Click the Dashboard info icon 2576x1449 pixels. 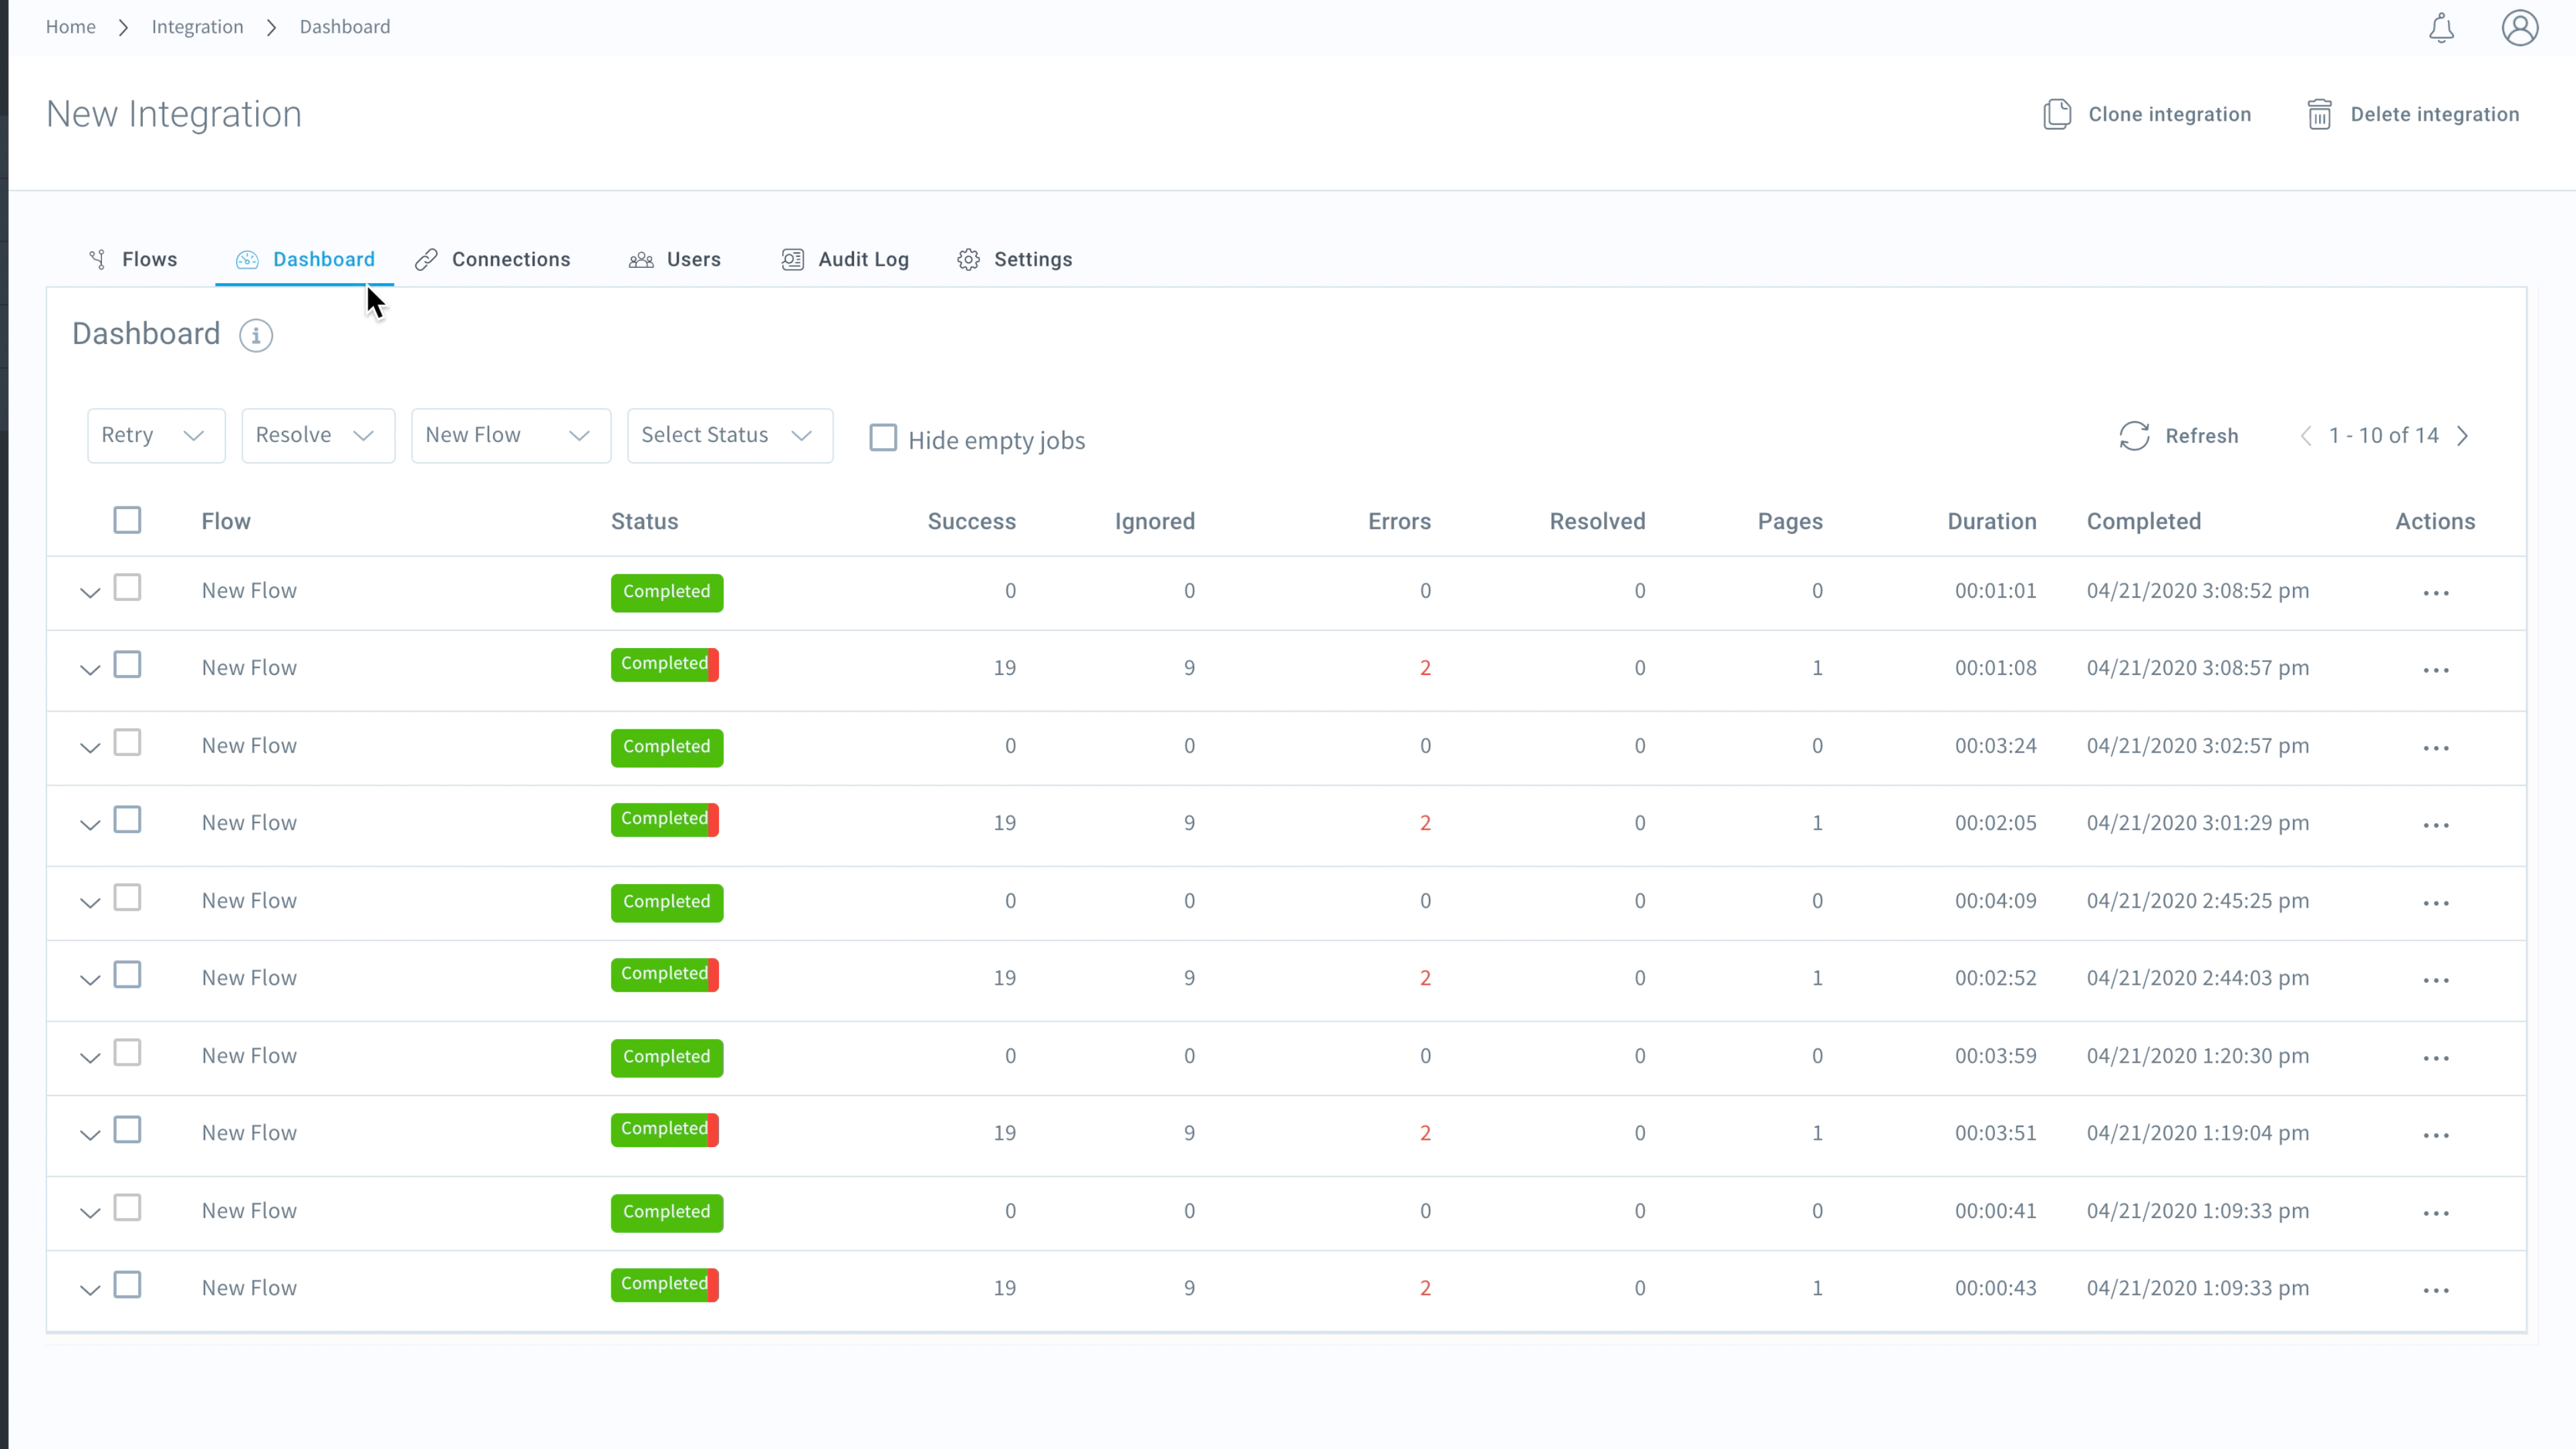coord(256,335)
